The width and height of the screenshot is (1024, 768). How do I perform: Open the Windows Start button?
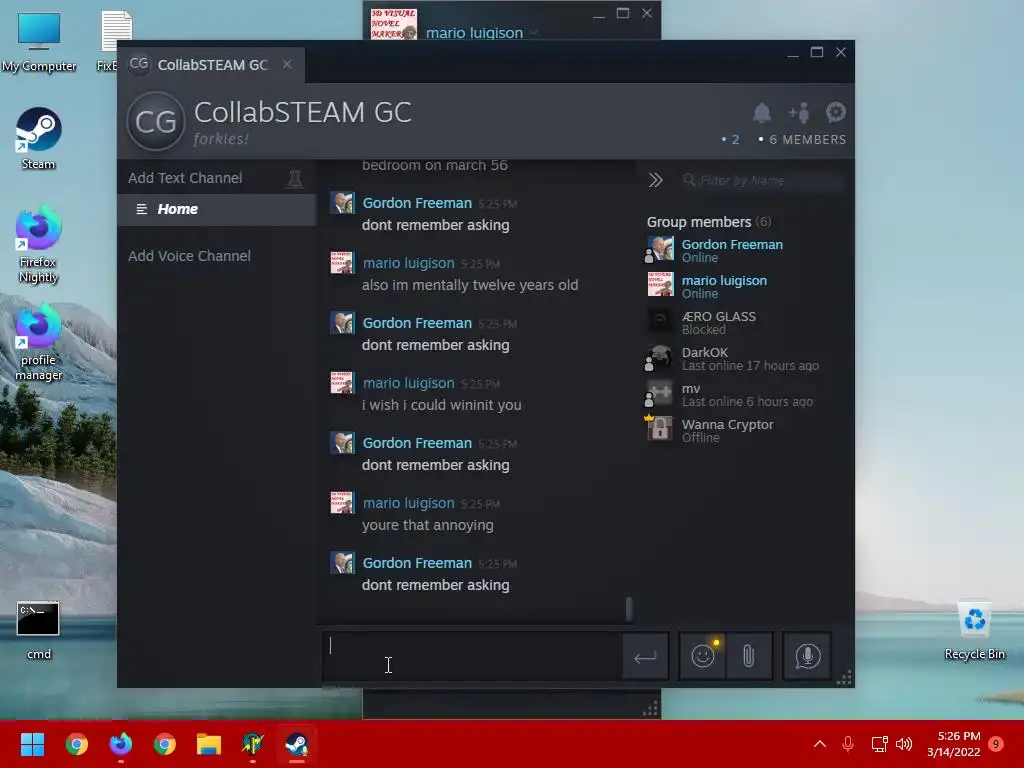(32, 744)
